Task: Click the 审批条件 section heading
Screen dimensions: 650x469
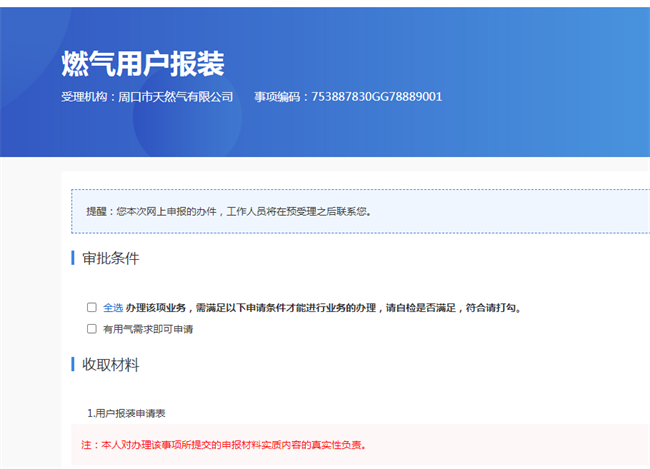Action: click(110, 258)
